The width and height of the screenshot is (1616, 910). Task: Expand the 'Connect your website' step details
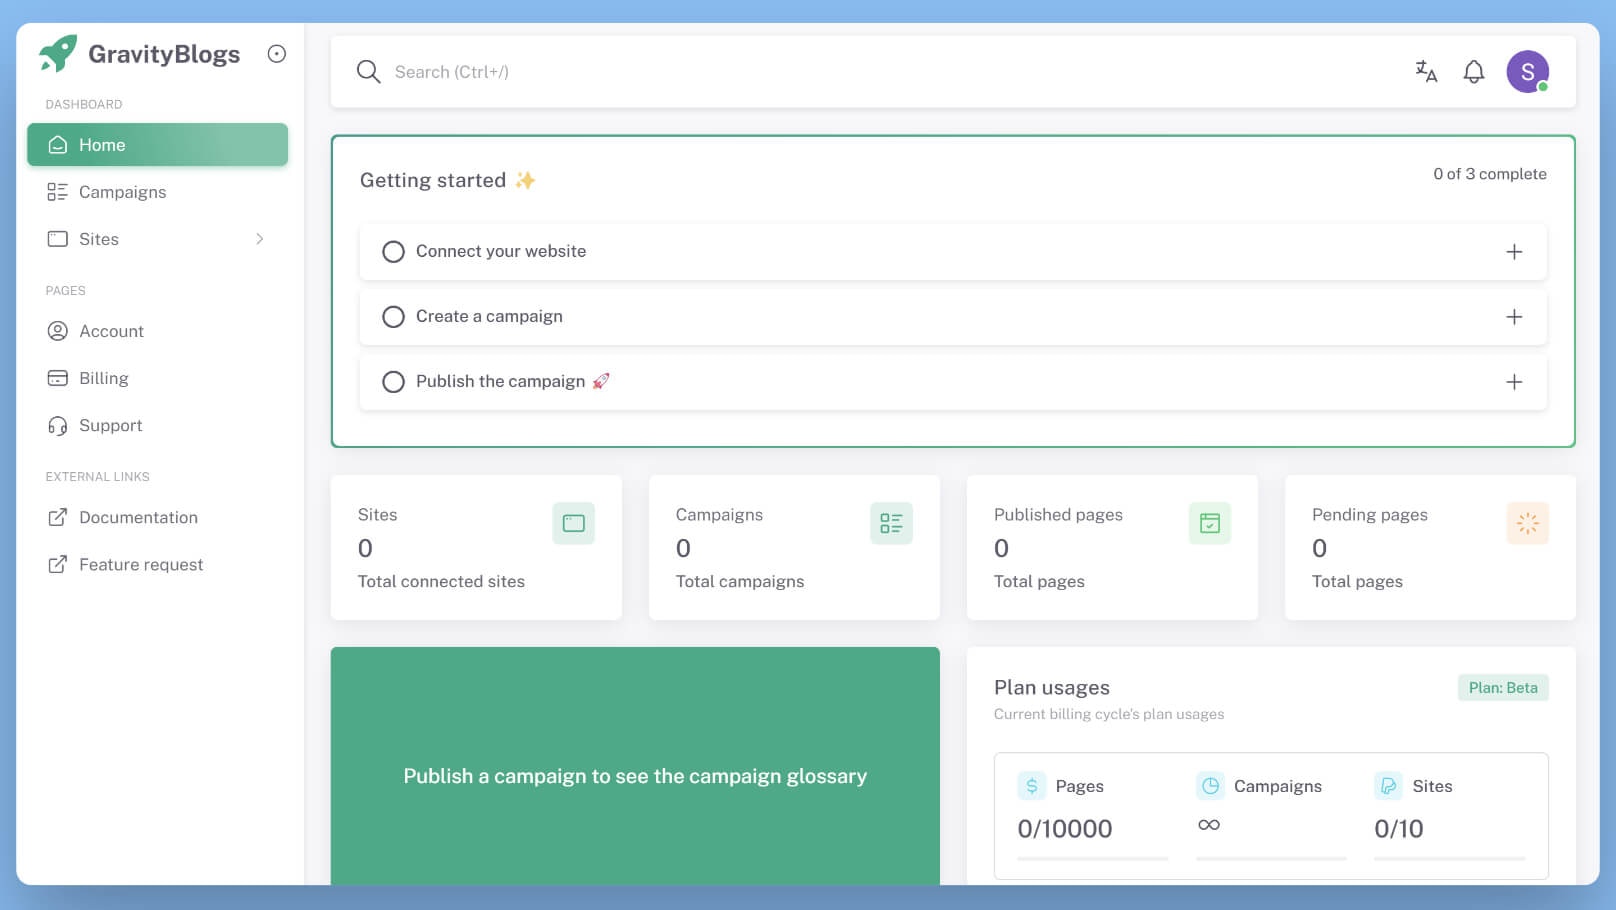[x=1514, y=251]
